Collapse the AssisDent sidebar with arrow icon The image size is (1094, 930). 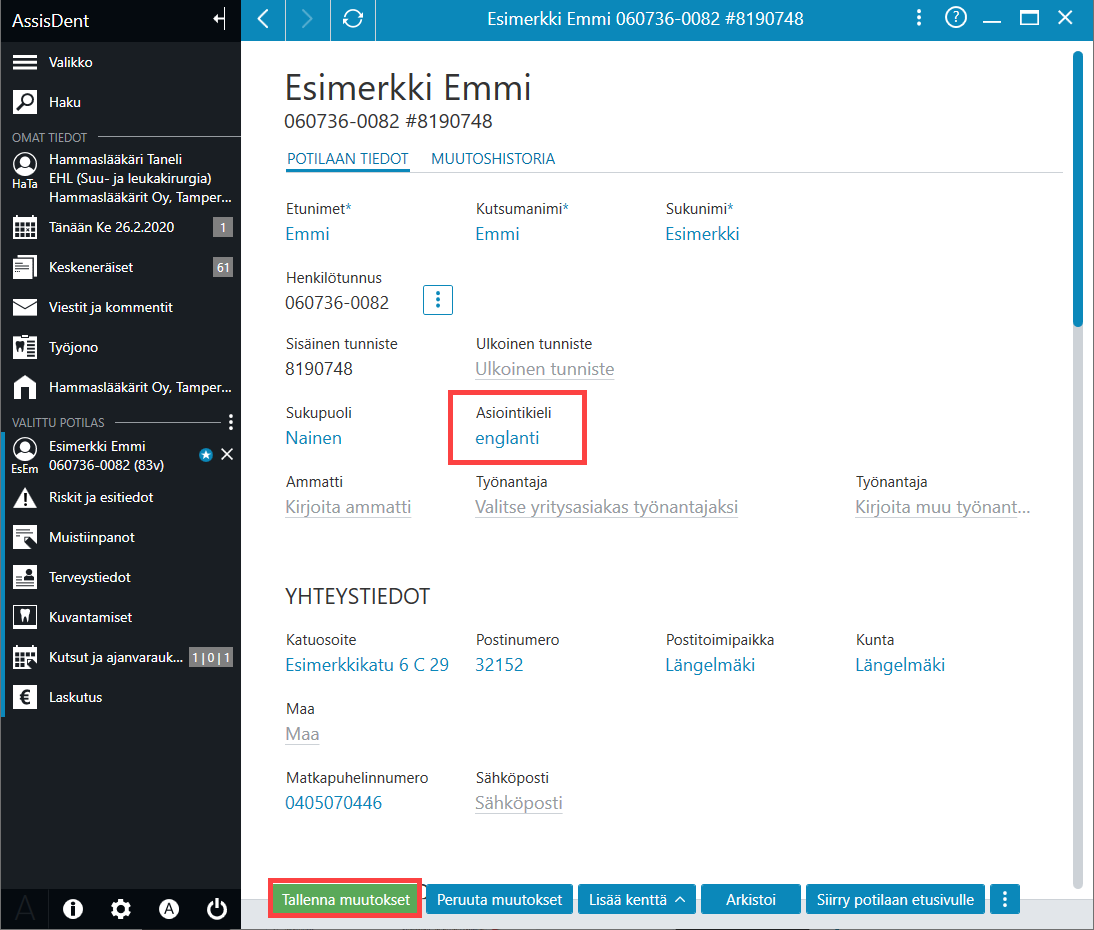(x=220, y=20)
